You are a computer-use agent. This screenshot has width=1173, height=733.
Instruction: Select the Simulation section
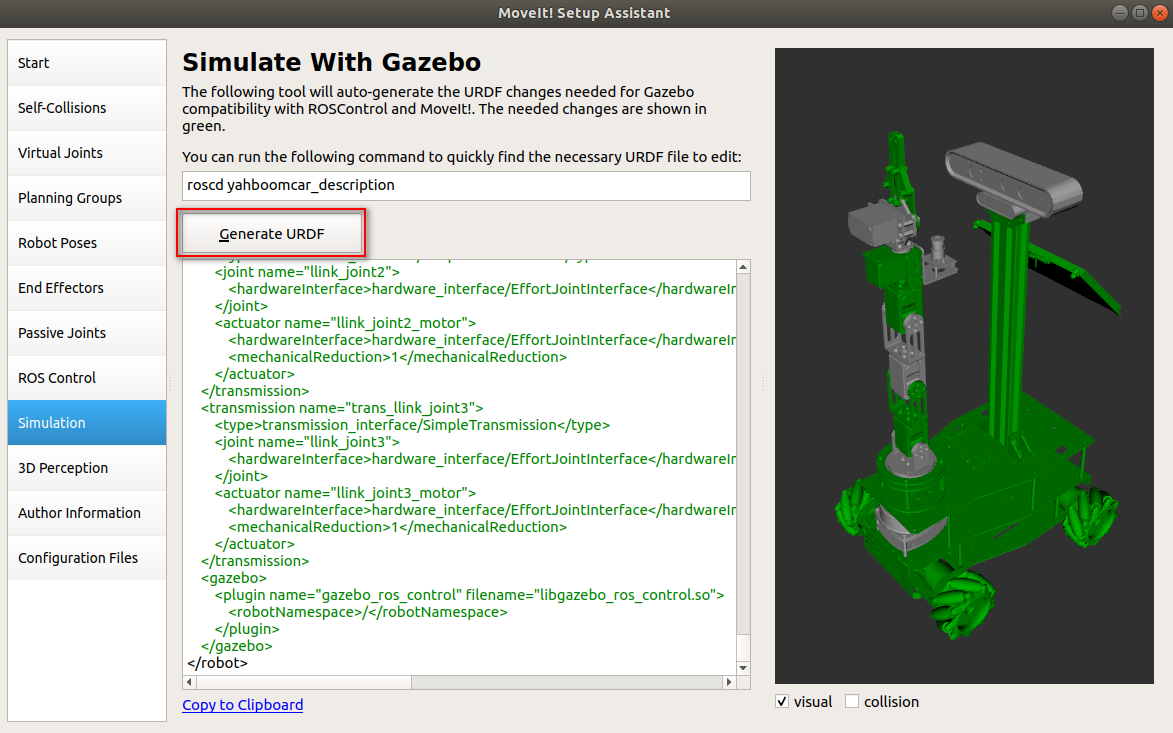pyautogui.click(x=87, y=423)
